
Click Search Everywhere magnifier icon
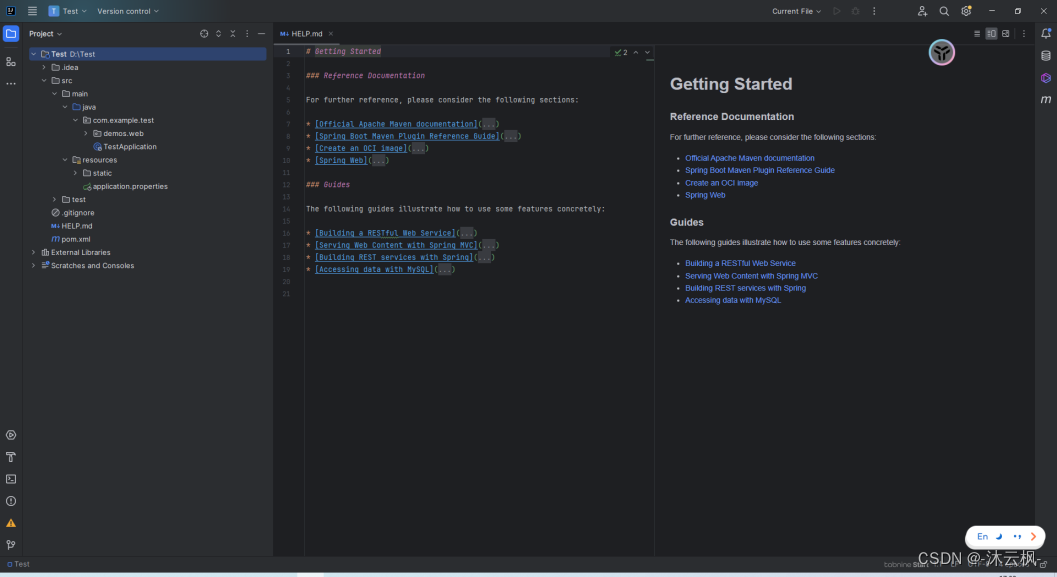pos(944,11)
